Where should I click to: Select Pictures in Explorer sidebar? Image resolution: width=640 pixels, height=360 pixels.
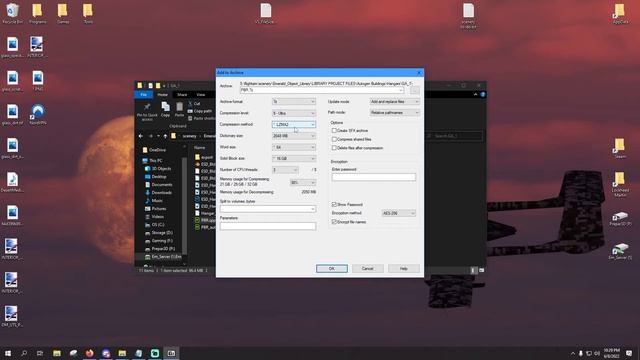pos(156,209)
